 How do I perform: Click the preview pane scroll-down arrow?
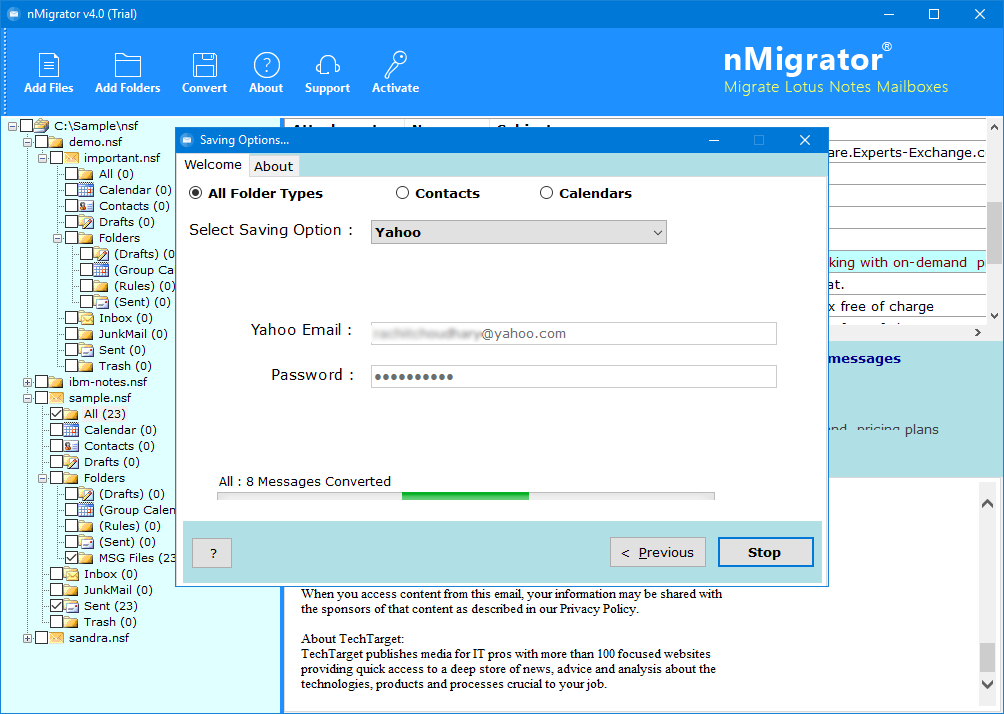click(987, 685)
